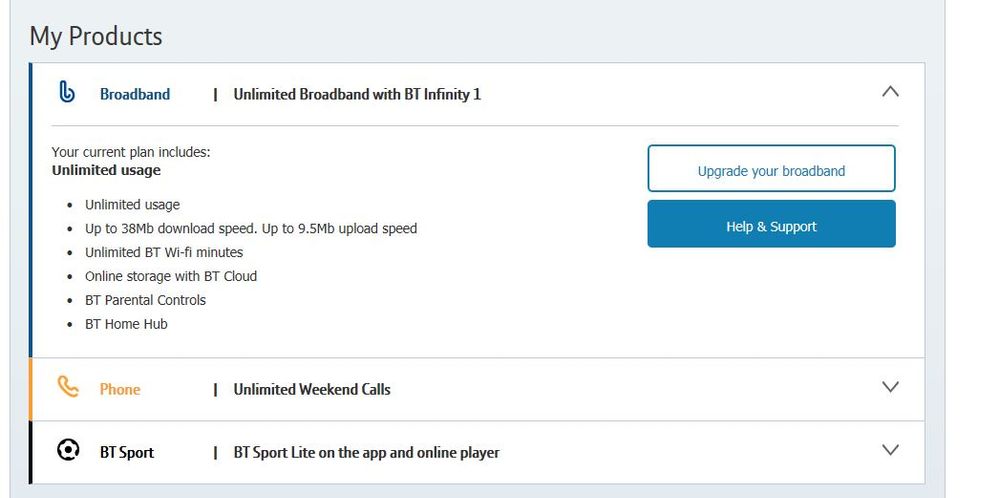This screenshot has height=498, width=999.
Task: Click the BT Sport circular ball icon
Action: click(x=67, y=451)
